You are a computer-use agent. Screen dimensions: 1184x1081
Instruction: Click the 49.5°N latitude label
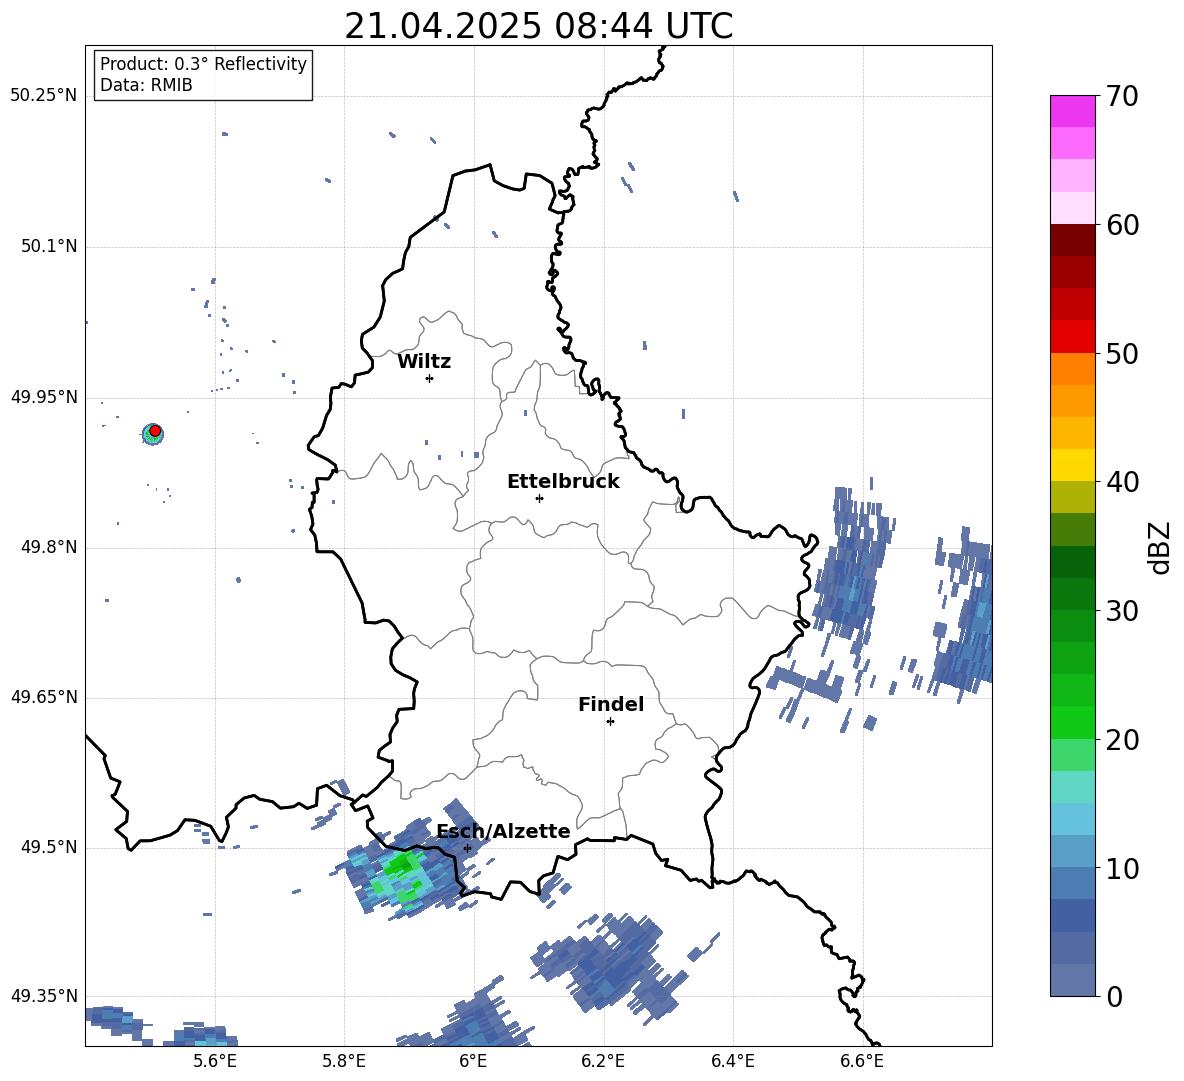(49, 847)
